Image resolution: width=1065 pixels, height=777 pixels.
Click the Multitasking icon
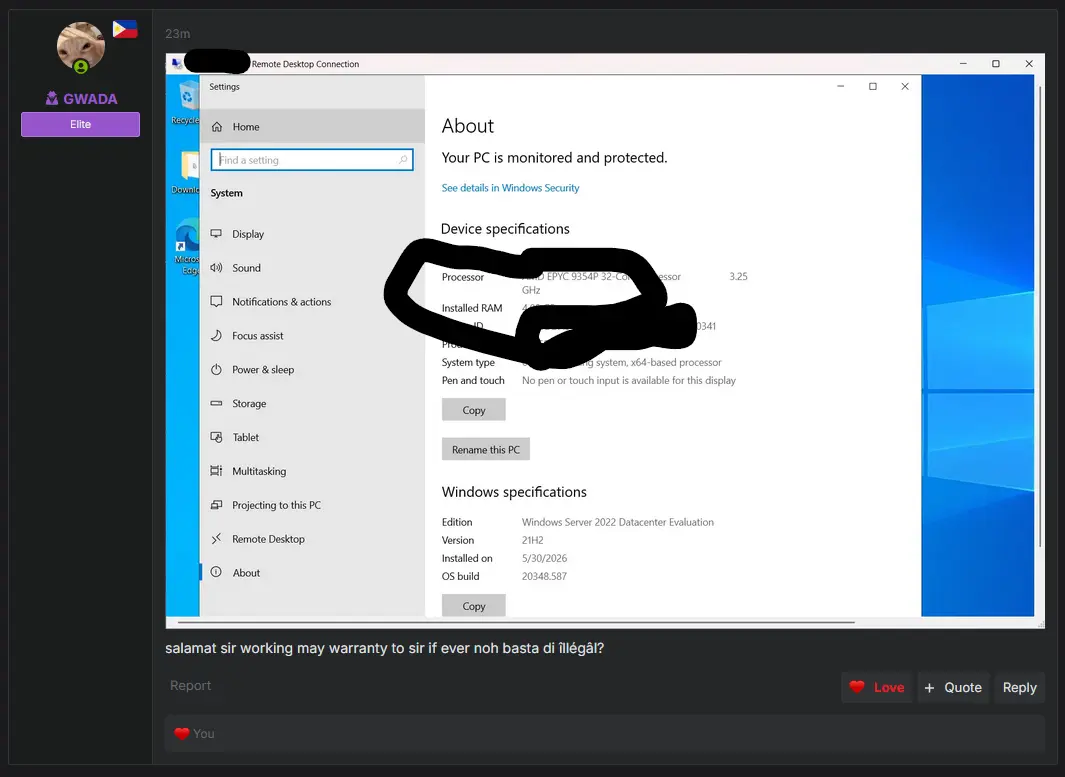pos(216,471)
